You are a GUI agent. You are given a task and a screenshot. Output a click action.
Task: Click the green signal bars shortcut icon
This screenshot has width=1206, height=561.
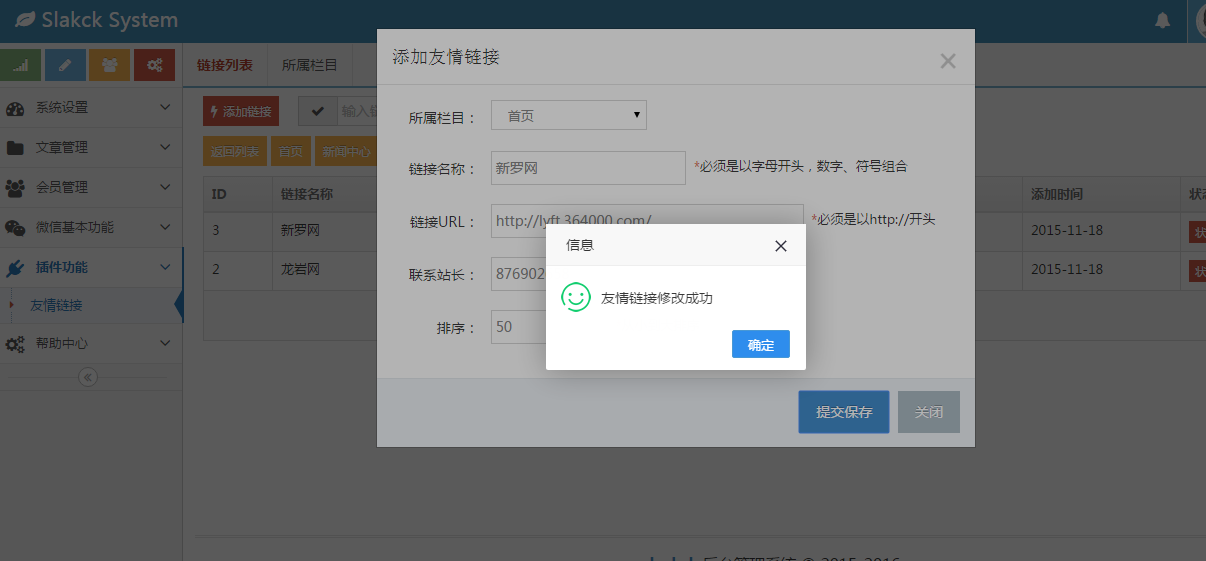click(x=22, y=65)
